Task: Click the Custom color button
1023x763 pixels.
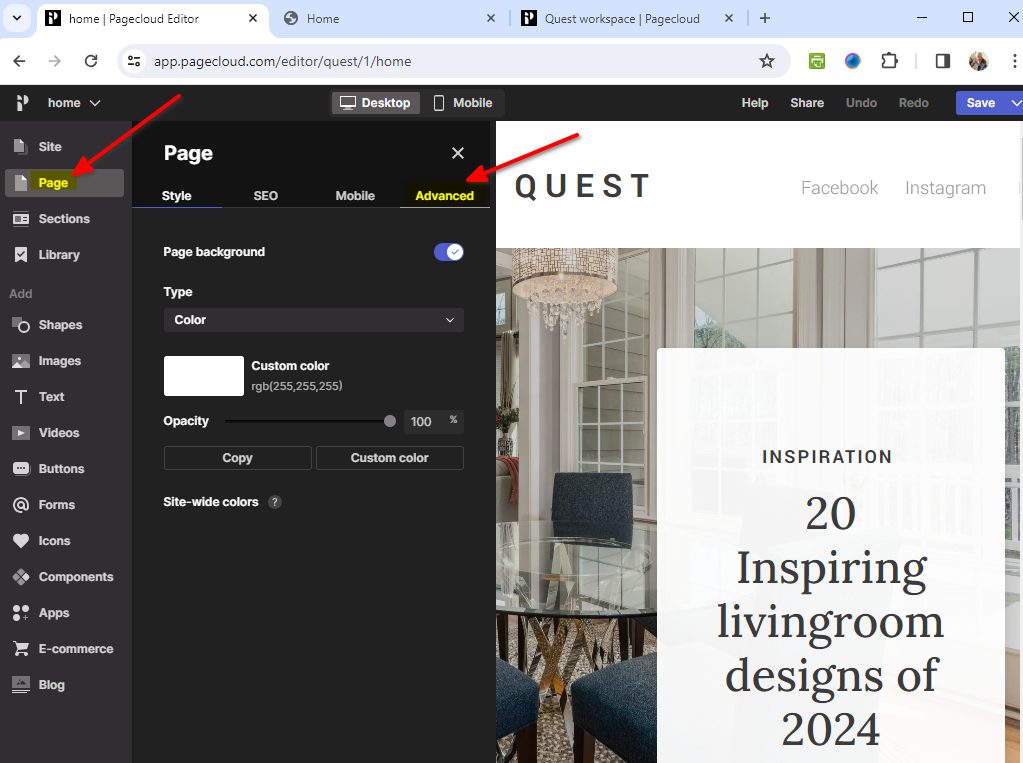Action: coord(390,458)
